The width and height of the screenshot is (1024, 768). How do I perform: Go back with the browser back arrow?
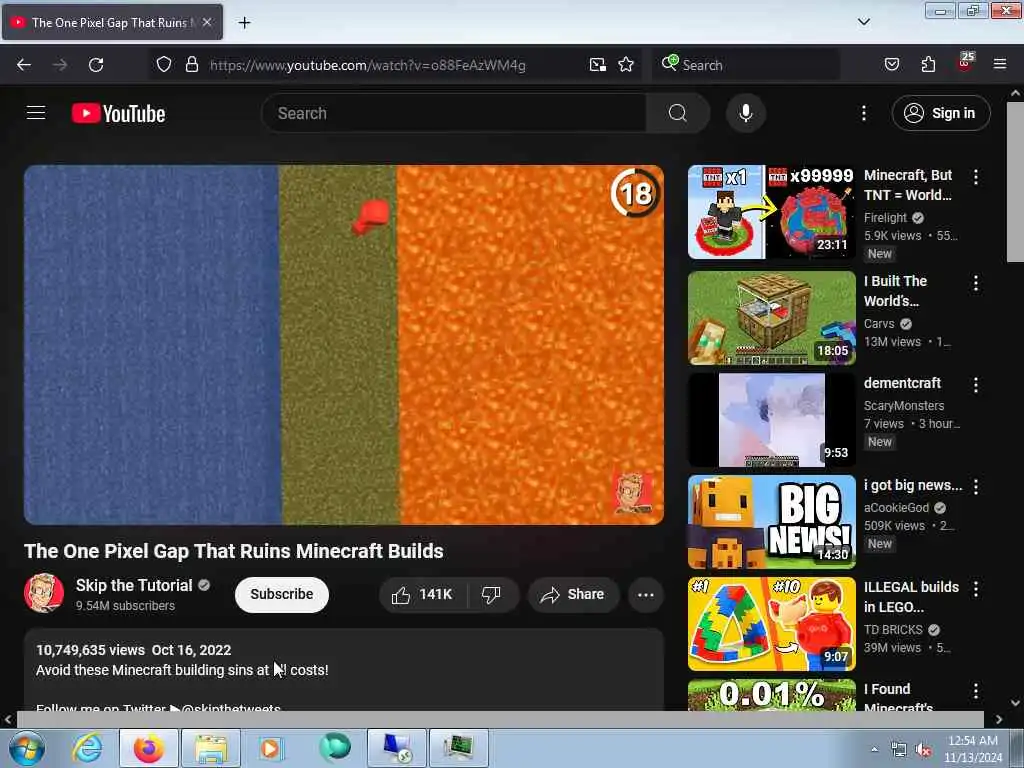pyautogui.click(x=24, y=65)
